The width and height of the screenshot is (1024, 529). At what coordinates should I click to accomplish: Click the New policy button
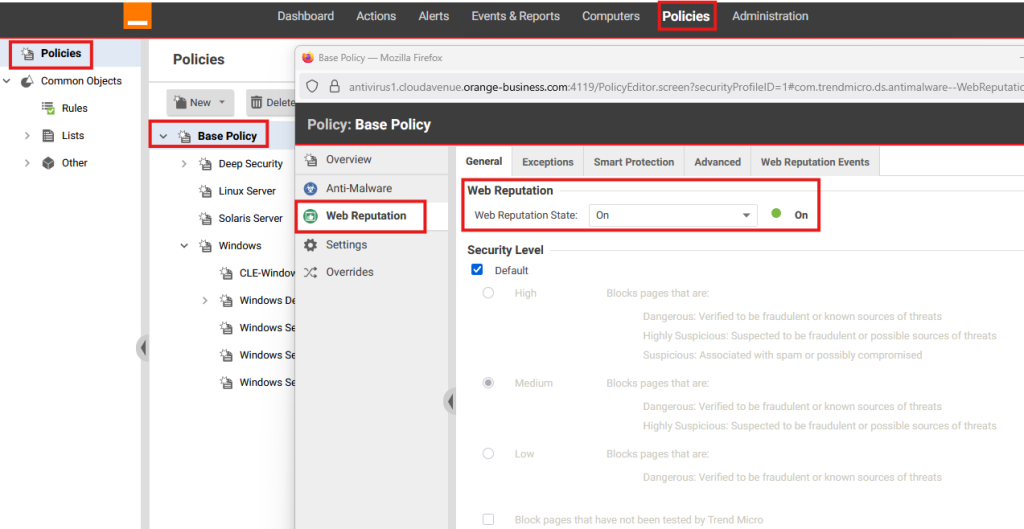(199, 102)
